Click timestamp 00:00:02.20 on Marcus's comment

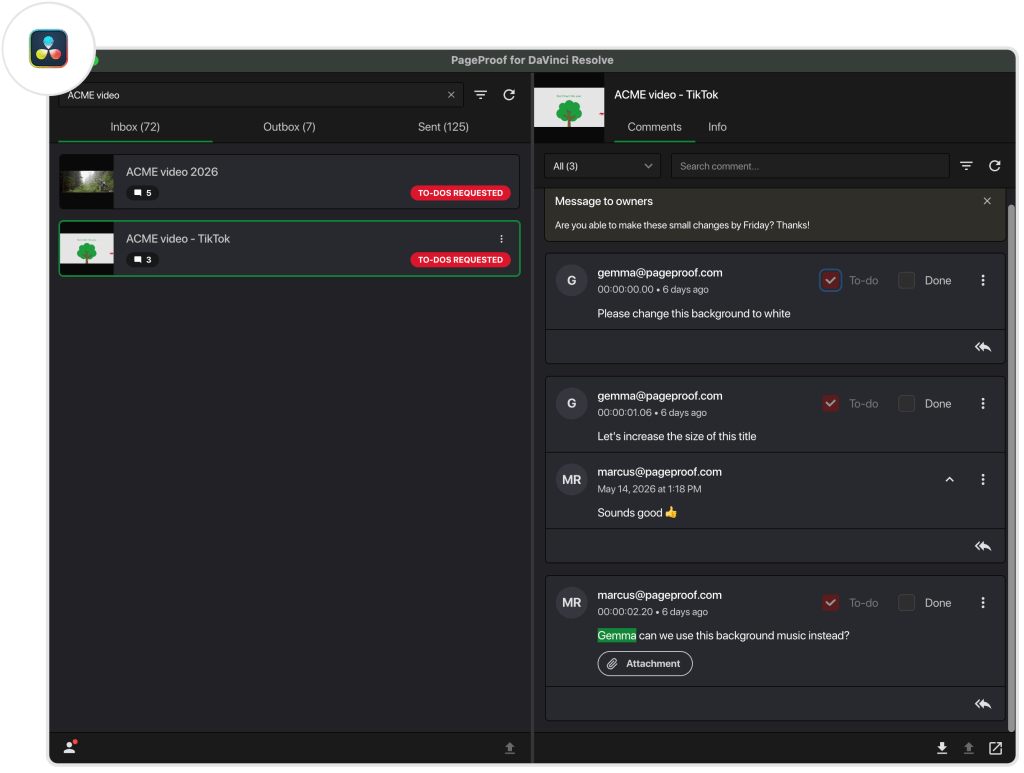tap(625, 612)
